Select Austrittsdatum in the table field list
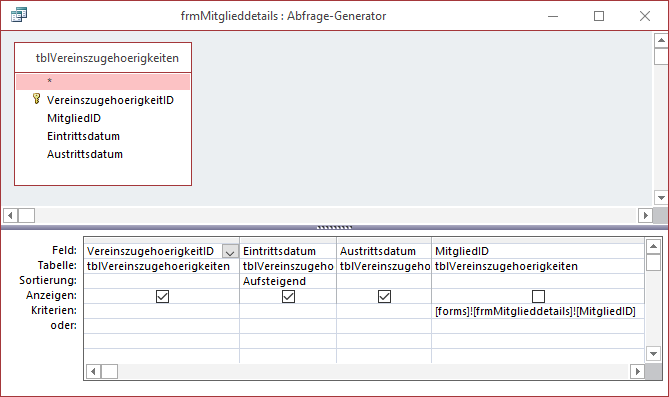 [84, 154]
